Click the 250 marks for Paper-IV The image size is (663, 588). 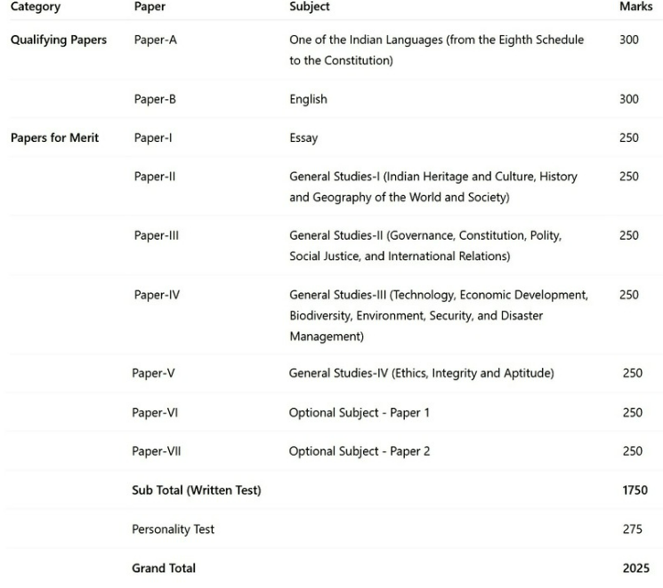point(629,295)
